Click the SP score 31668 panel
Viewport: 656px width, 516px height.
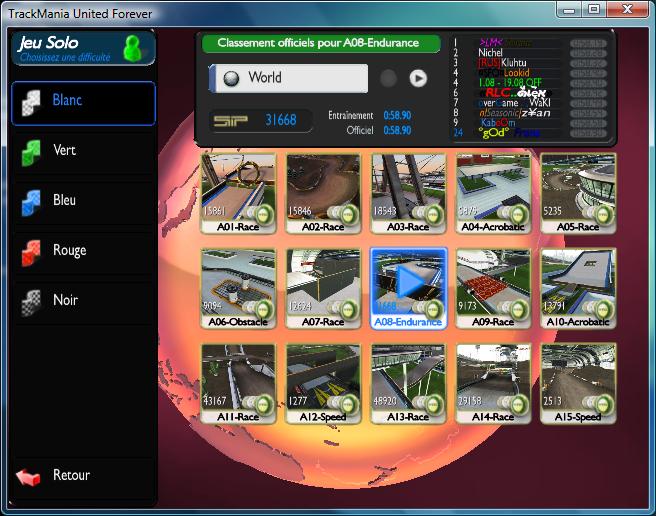click(x=256, y=120)
